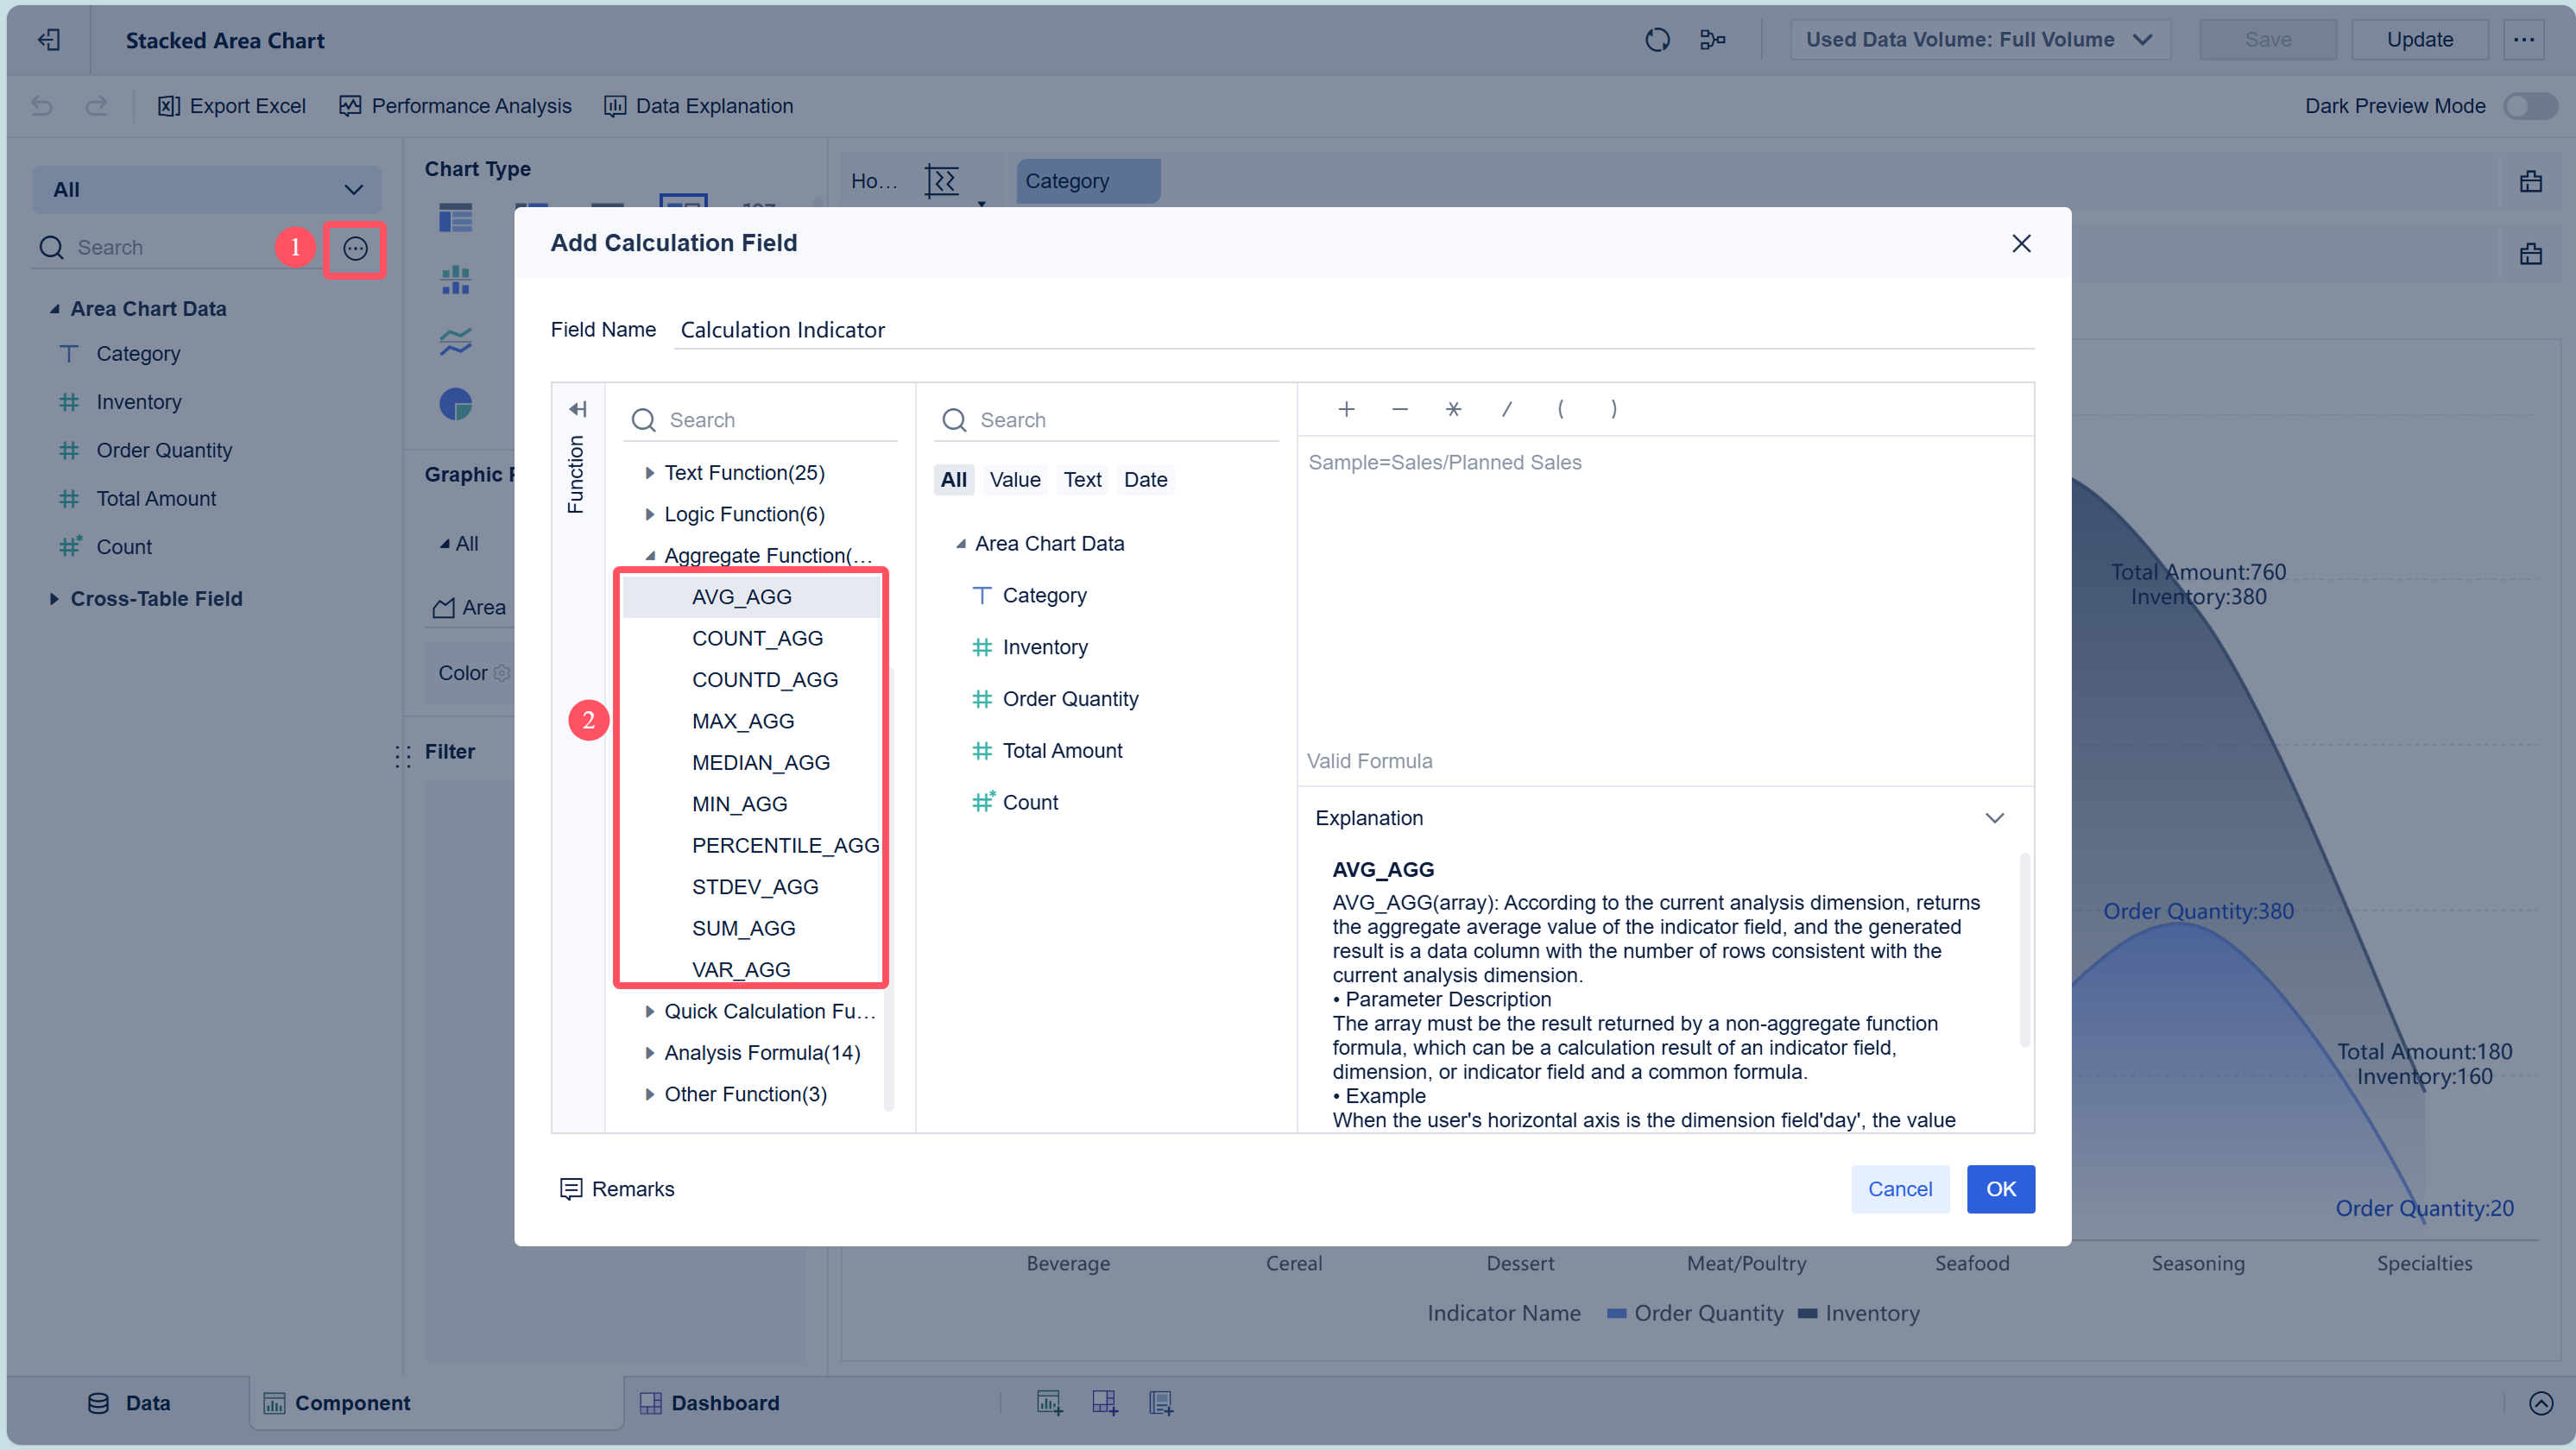
Task: Switch the field filter to Date
Action: 1145,479
